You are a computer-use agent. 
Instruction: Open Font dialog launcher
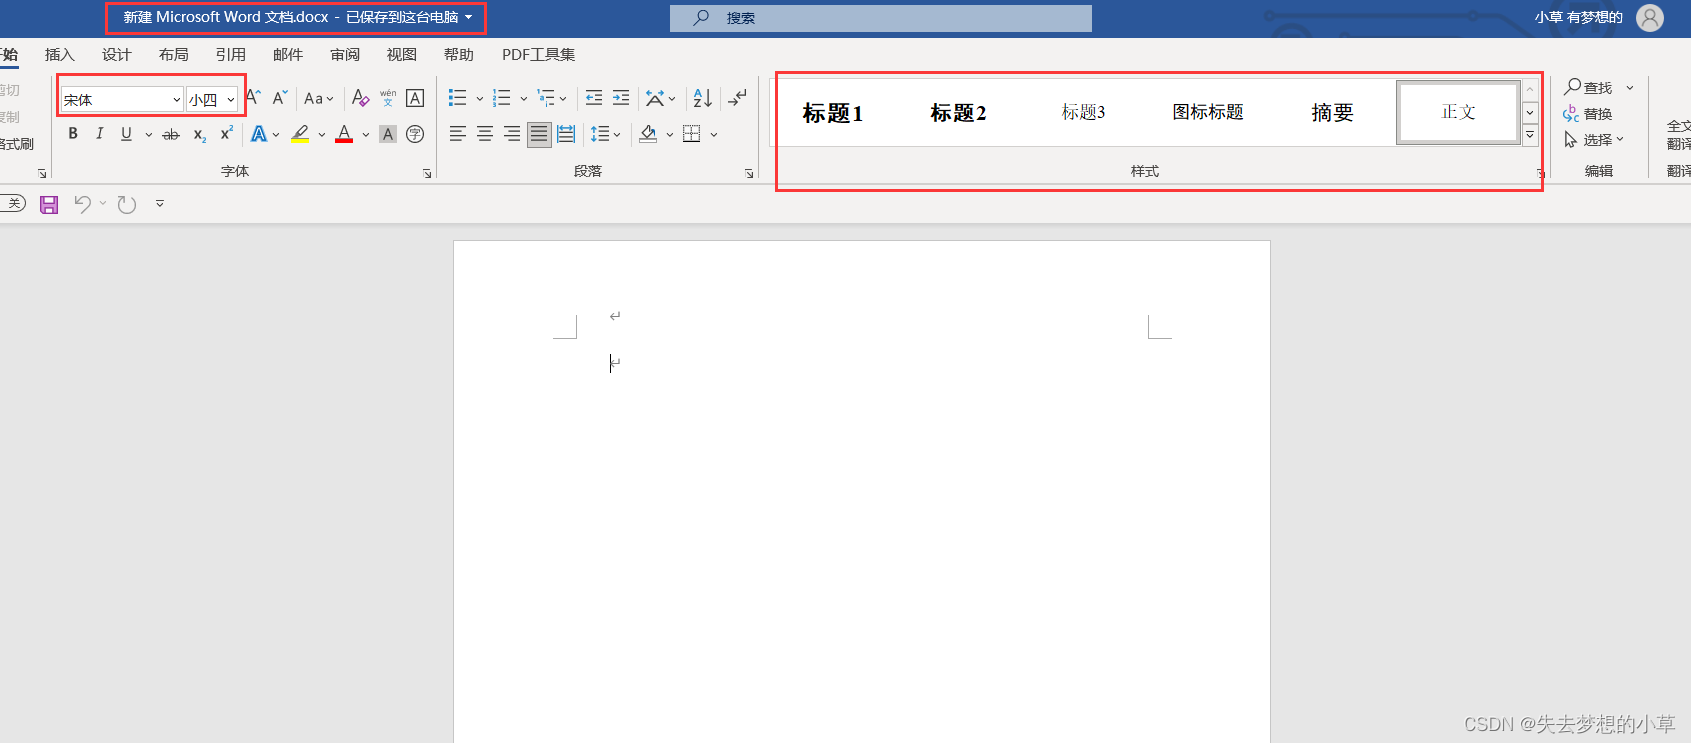click(427, 174)
